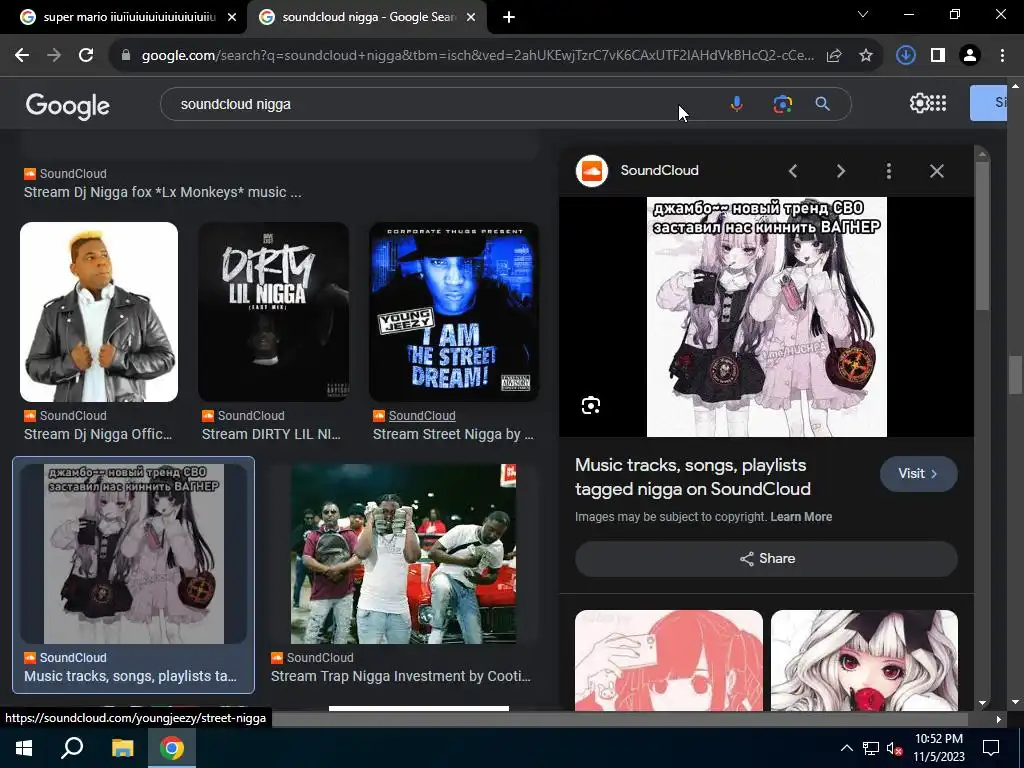Open a new browser tab
Screen dimensions: 1024x768
(x=509, y=18)
